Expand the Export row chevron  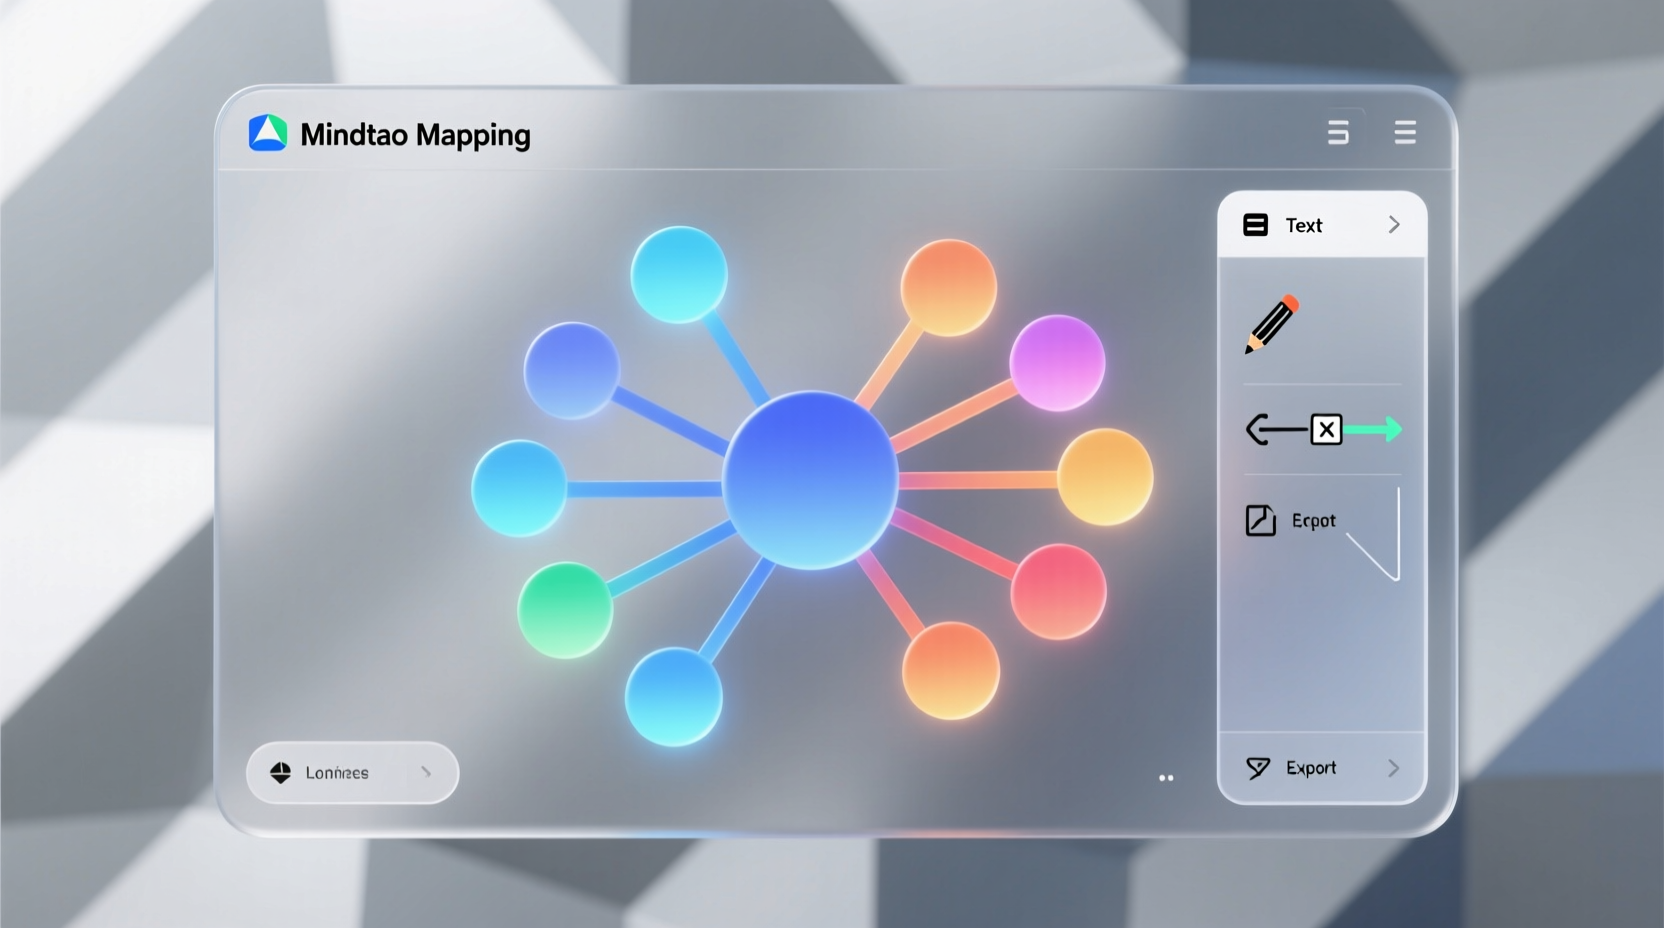[1393, 768]
